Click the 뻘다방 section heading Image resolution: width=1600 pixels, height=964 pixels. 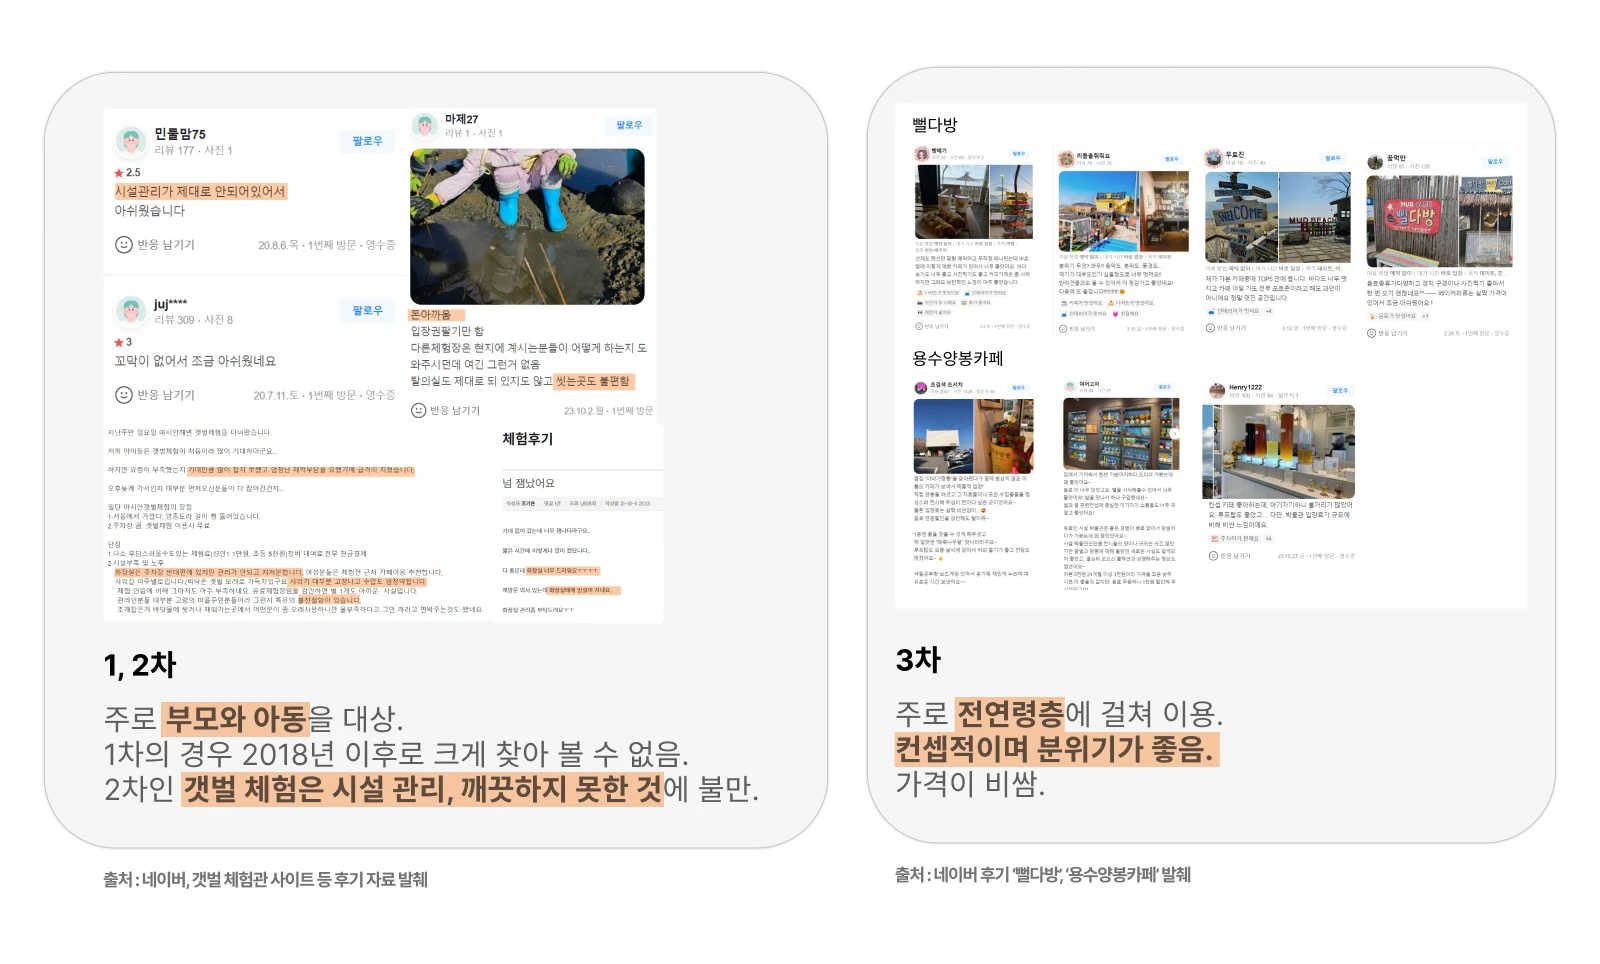(935, 125)
